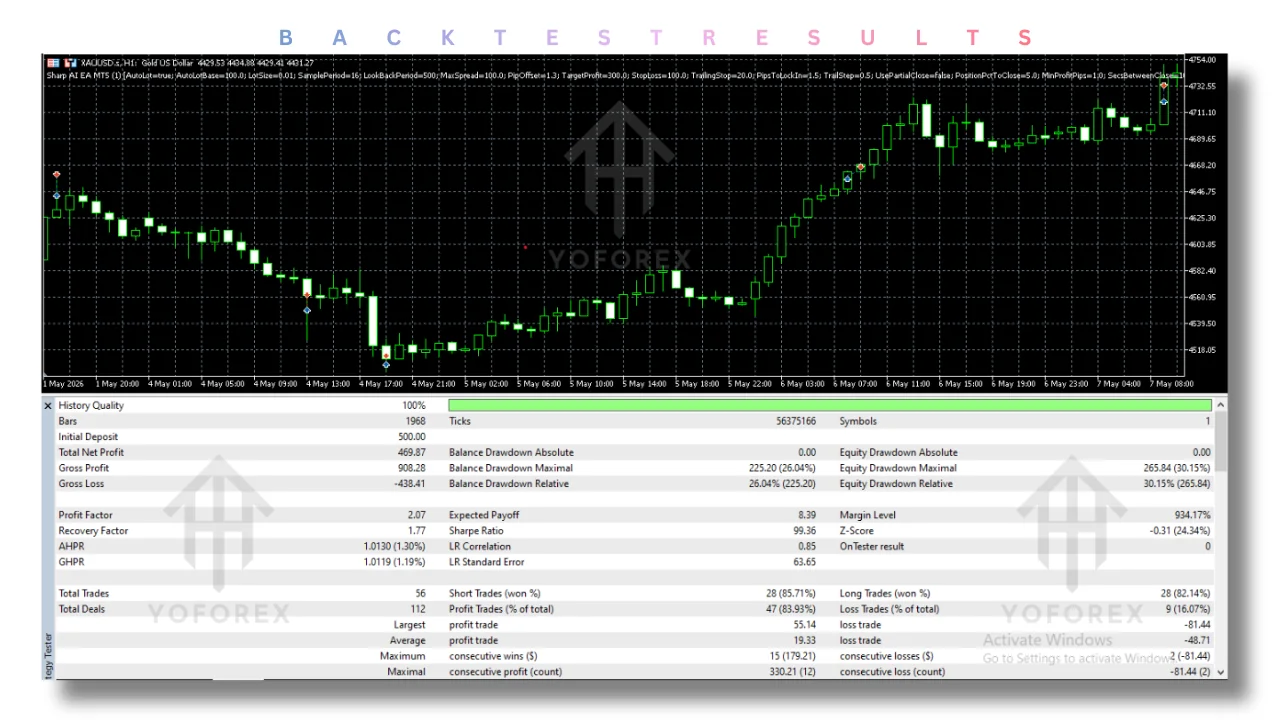Click the results scrollbar up arrow
The width and height of the screenshot is (1280, 720).
pos(1221,406)
